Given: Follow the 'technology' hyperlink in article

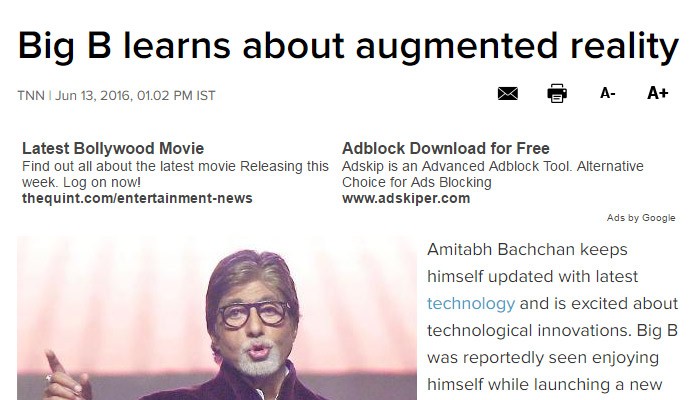Looking at the screenshot, I should click(x=470, y=303).
